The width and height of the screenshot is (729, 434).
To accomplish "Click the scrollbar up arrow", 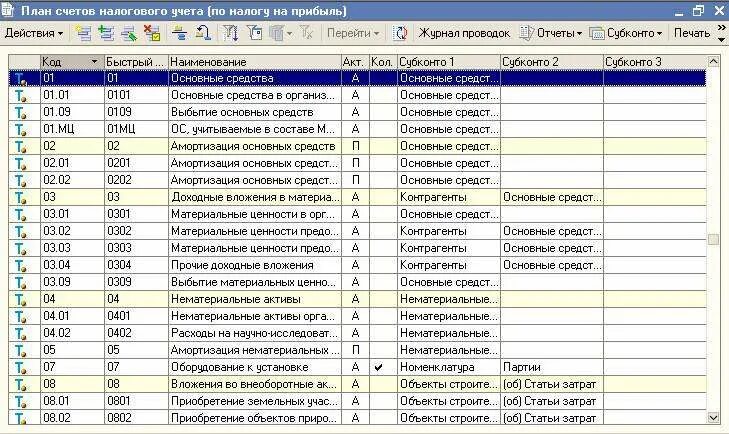I will [x=713, y=61].
